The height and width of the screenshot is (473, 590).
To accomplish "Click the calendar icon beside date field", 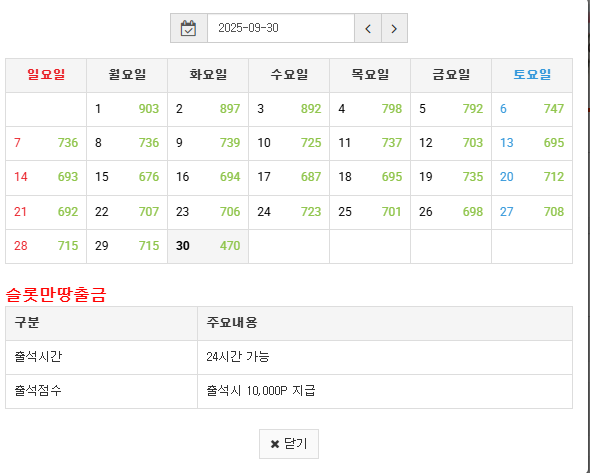I will [x=189, y=28].
